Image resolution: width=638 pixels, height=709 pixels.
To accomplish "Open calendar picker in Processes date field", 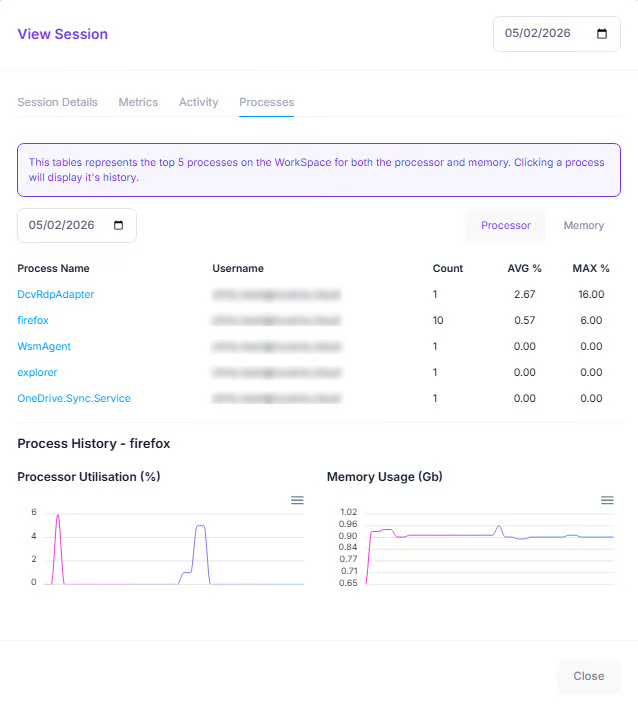I will (118, 225).
